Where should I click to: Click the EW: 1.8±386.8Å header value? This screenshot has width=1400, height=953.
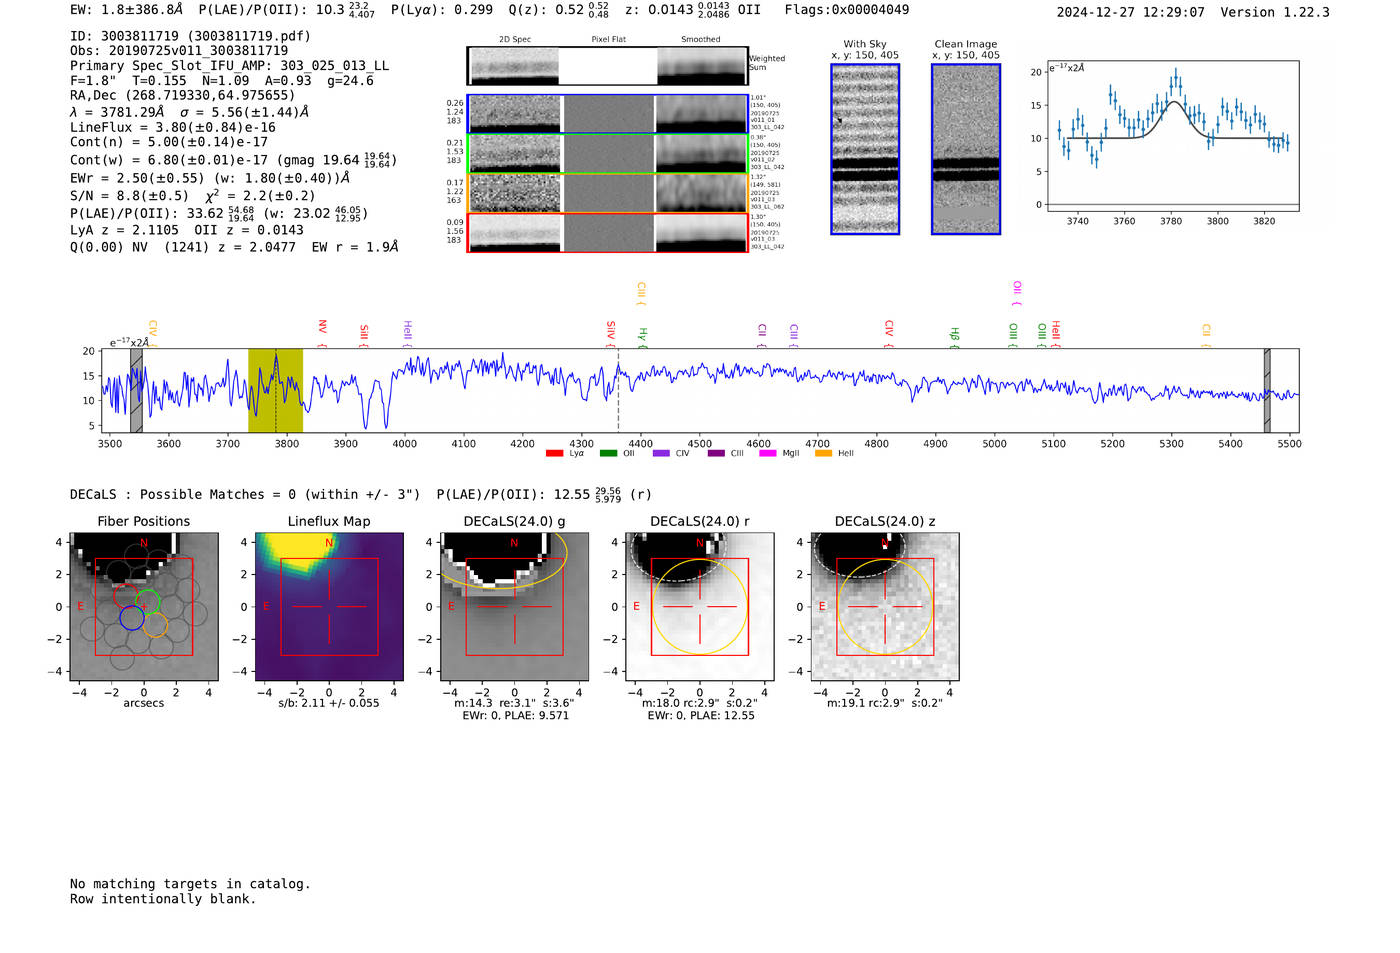click(127, 10)
